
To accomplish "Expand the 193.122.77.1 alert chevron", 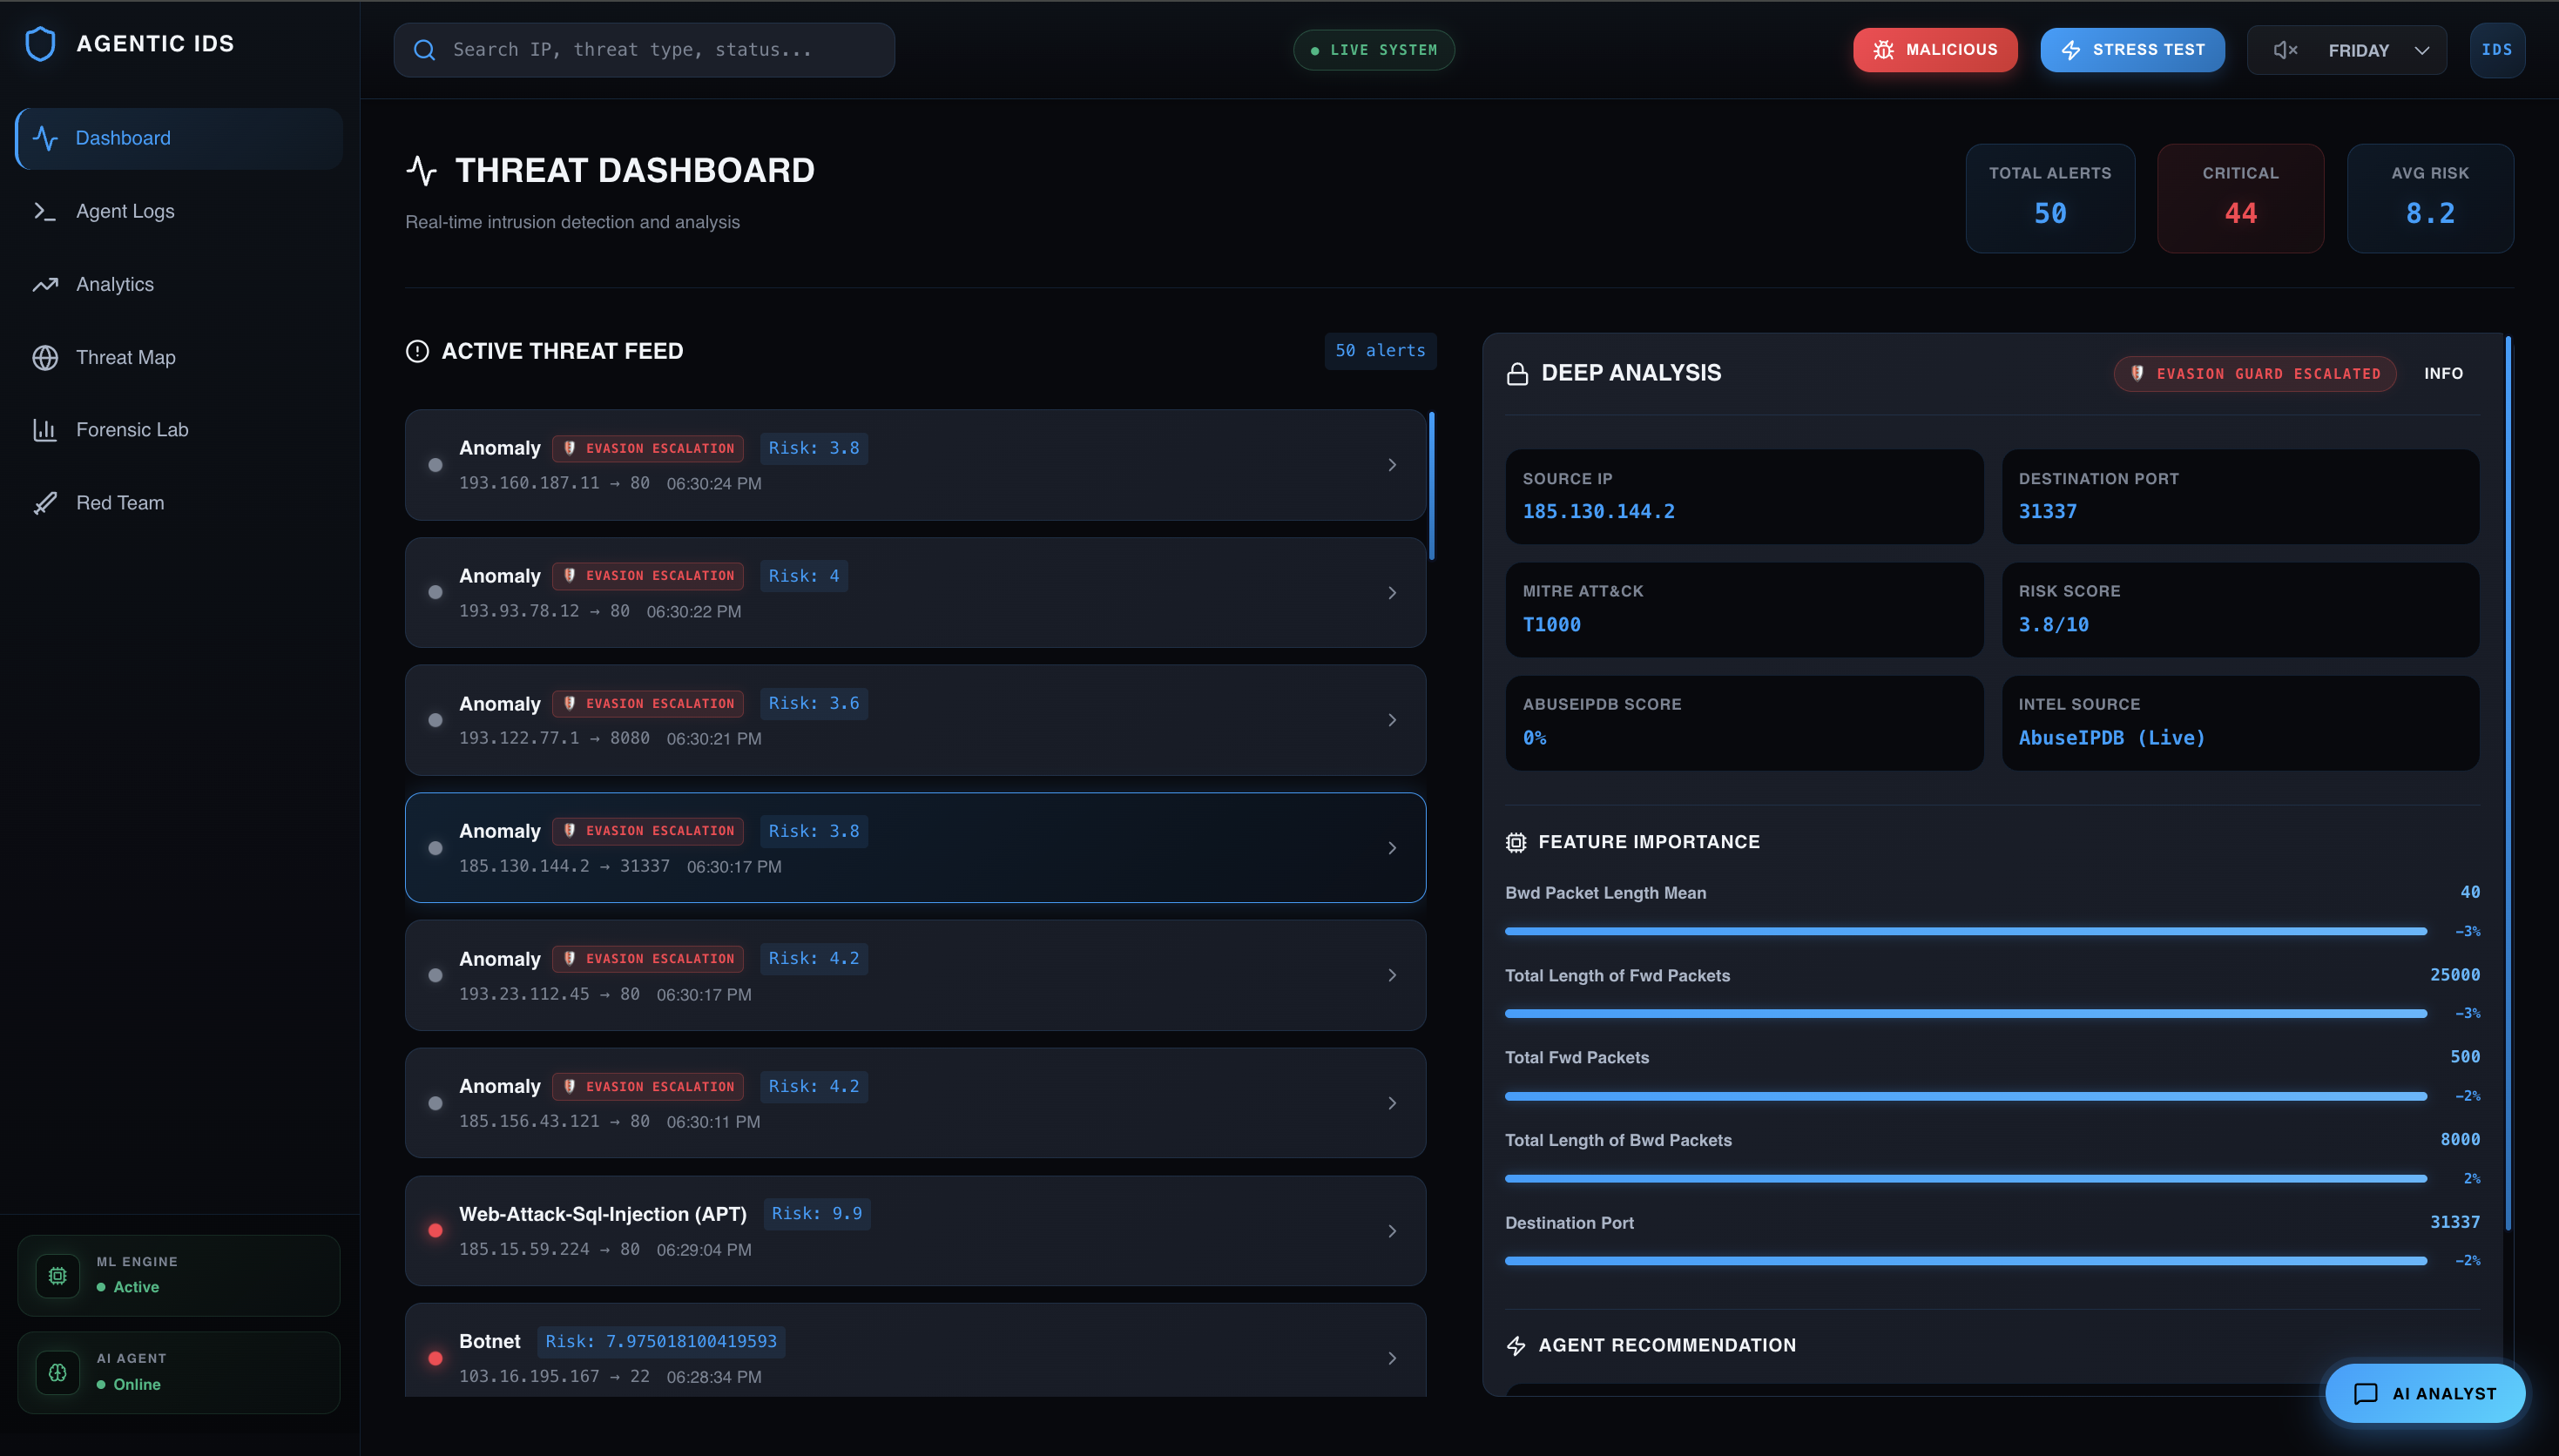I will pyautogui.click(x=1392, y=720).
